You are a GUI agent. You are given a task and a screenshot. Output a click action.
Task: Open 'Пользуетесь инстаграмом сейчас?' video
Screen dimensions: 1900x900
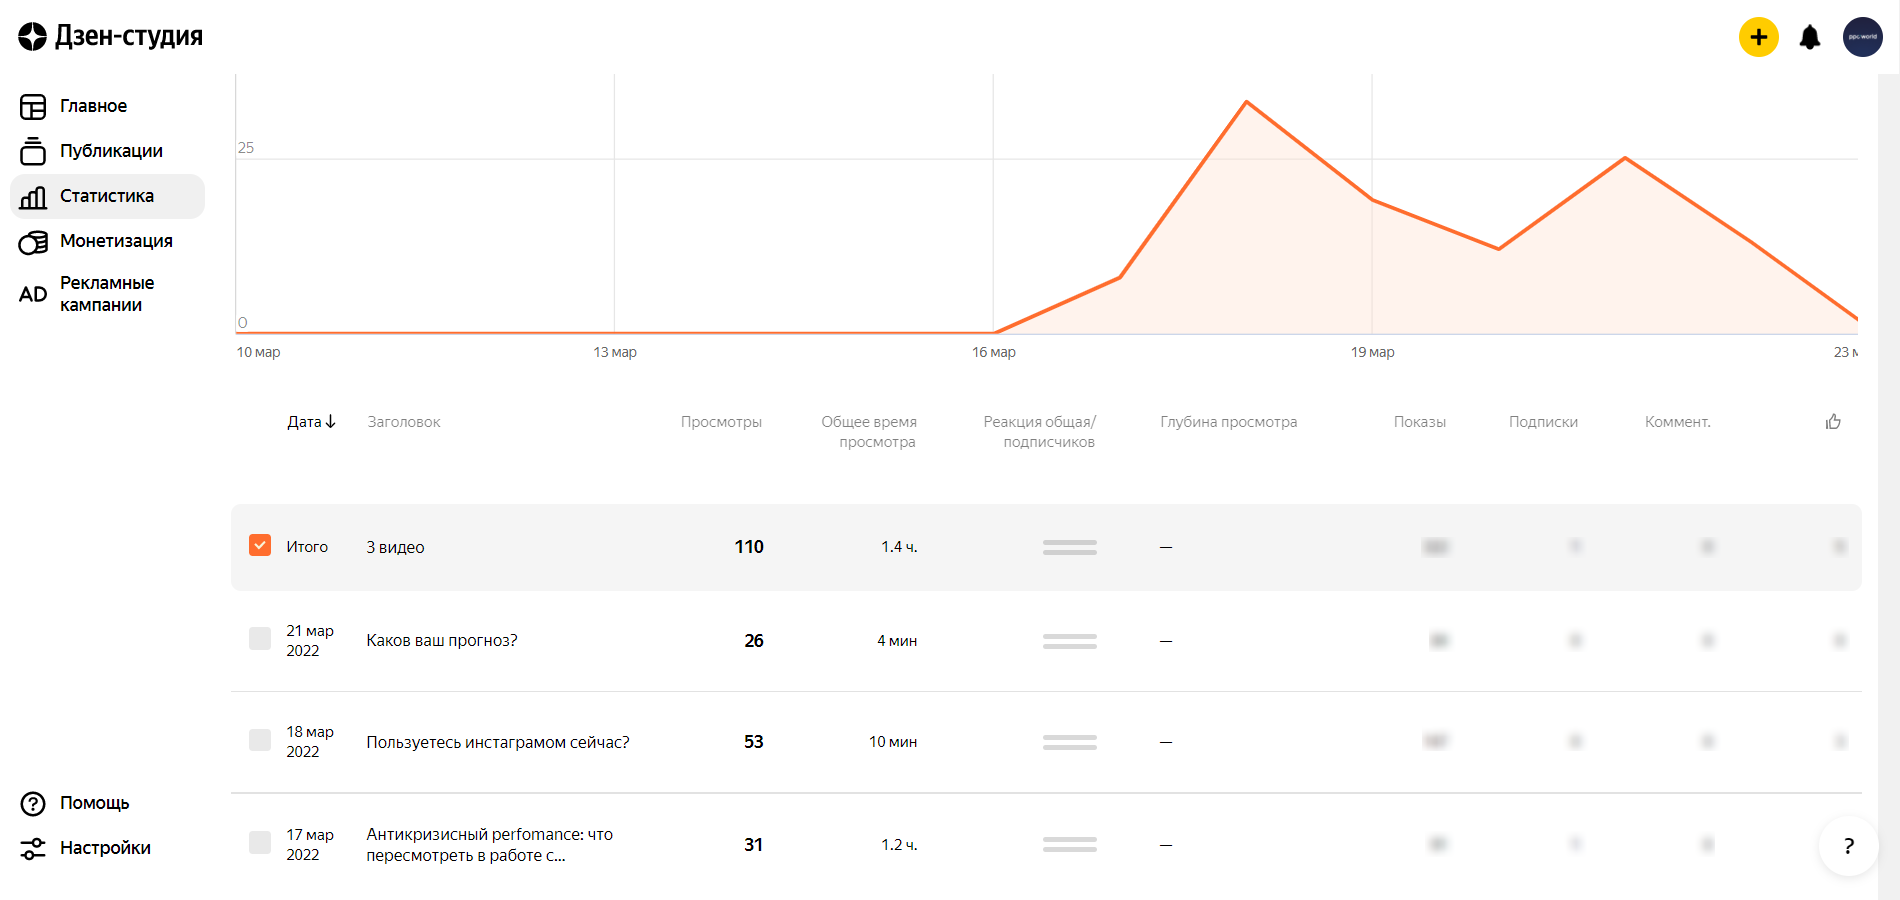[x=498, y=742]
